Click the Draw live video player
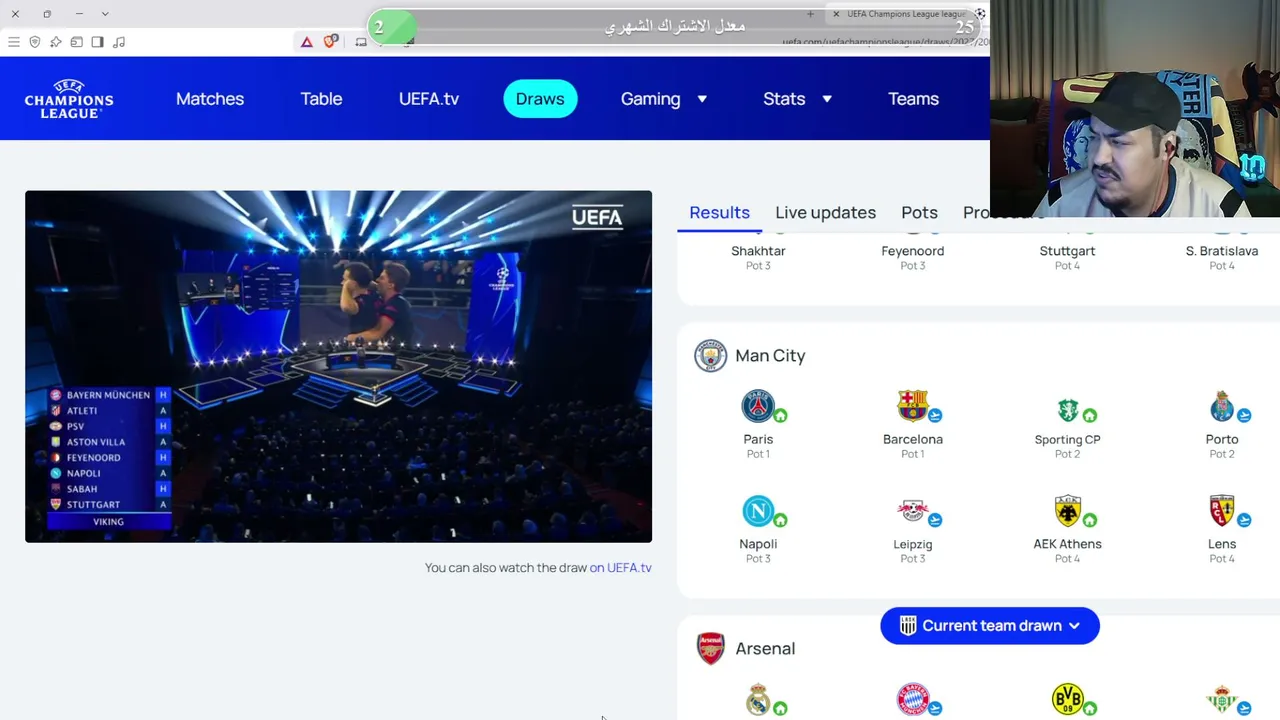1280x720 pixels. pyautogui.click(x=338, y=366)
